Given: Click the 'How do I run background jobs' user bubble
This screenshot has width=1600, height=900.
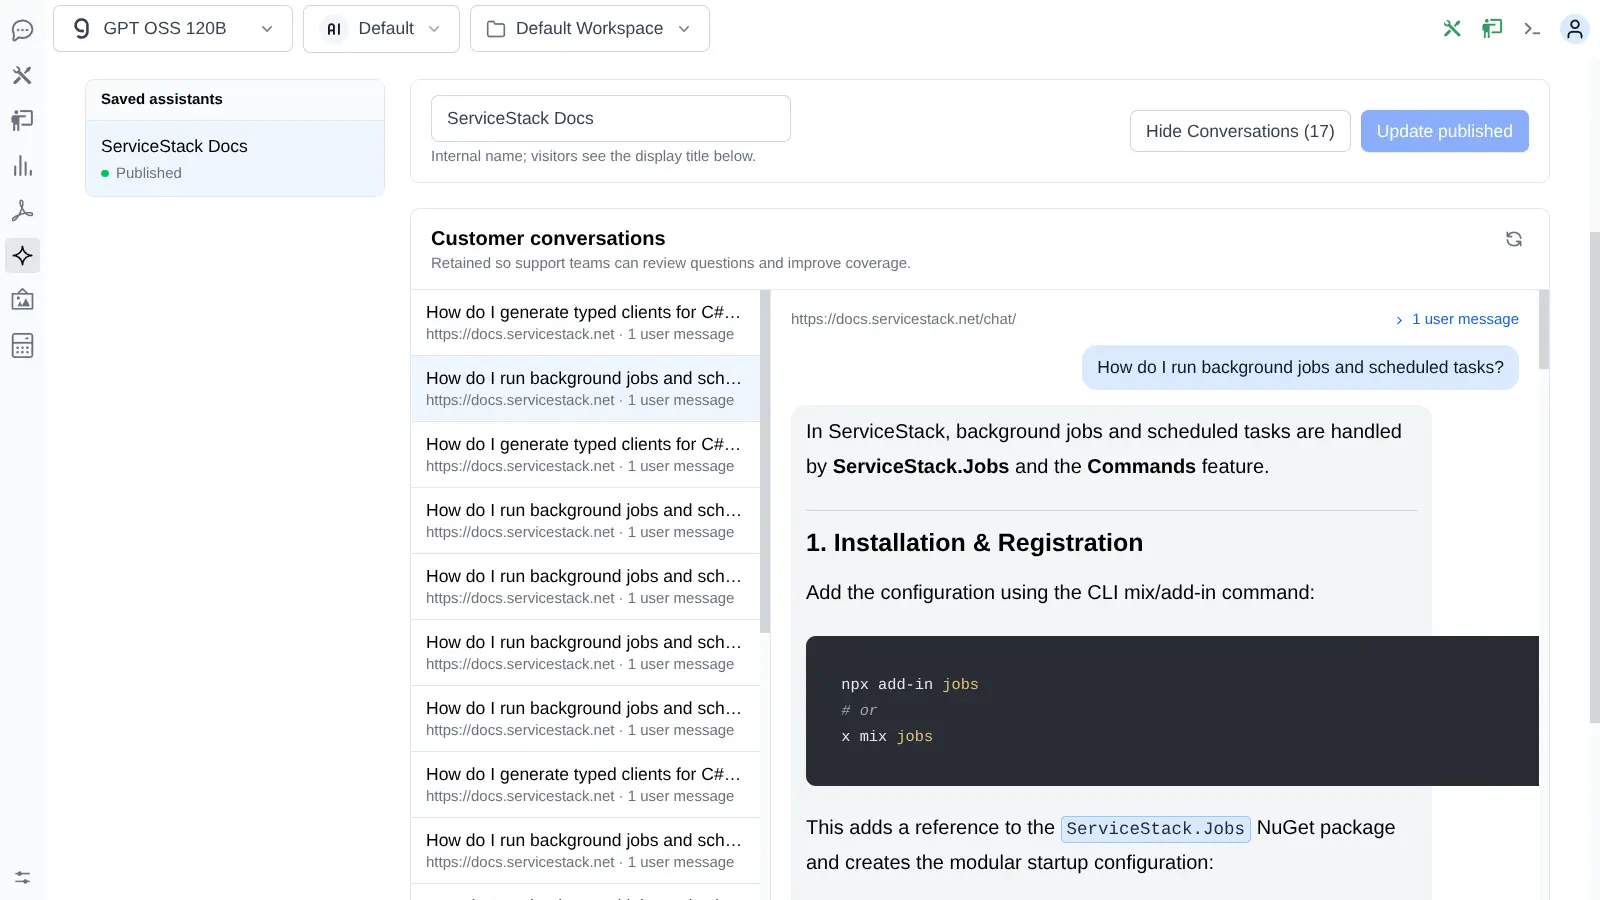Looking at the screenshot, I should 1300,367.
